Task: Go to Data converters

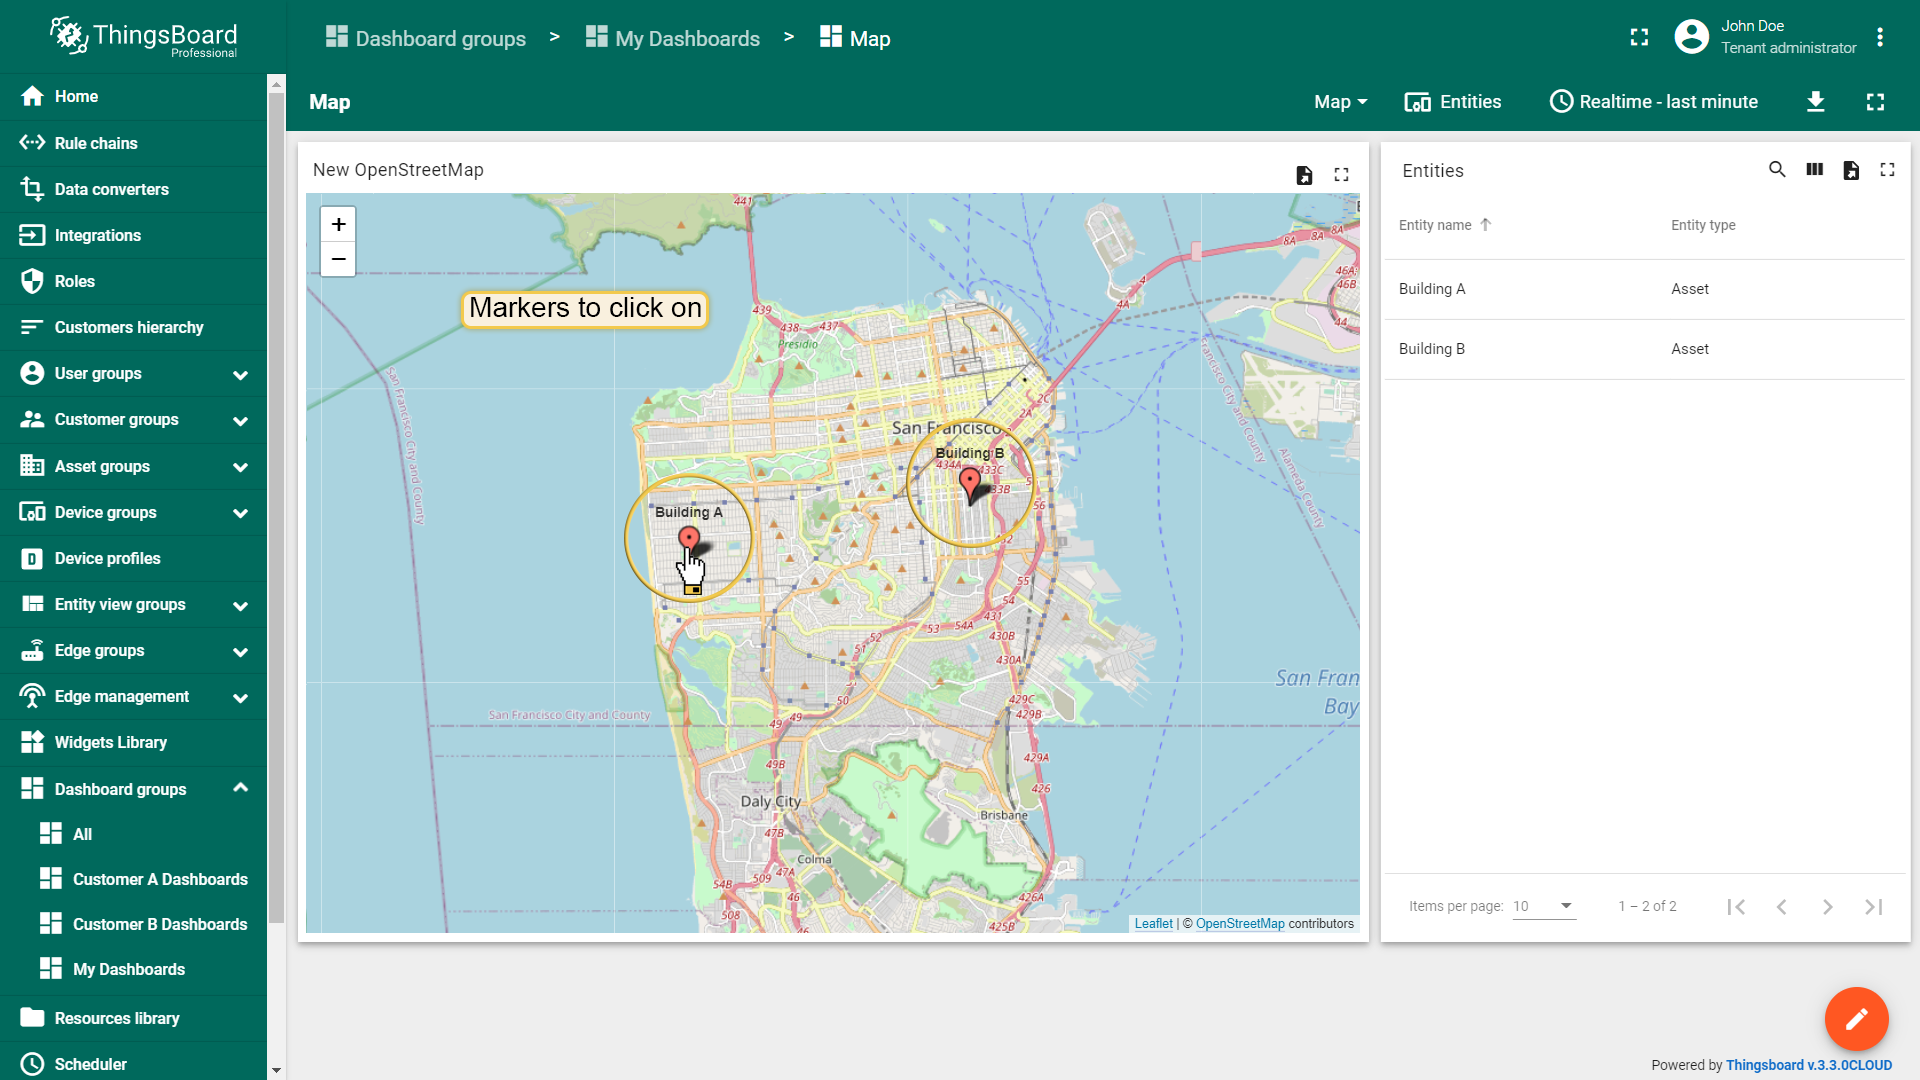Action: (133, 189)
